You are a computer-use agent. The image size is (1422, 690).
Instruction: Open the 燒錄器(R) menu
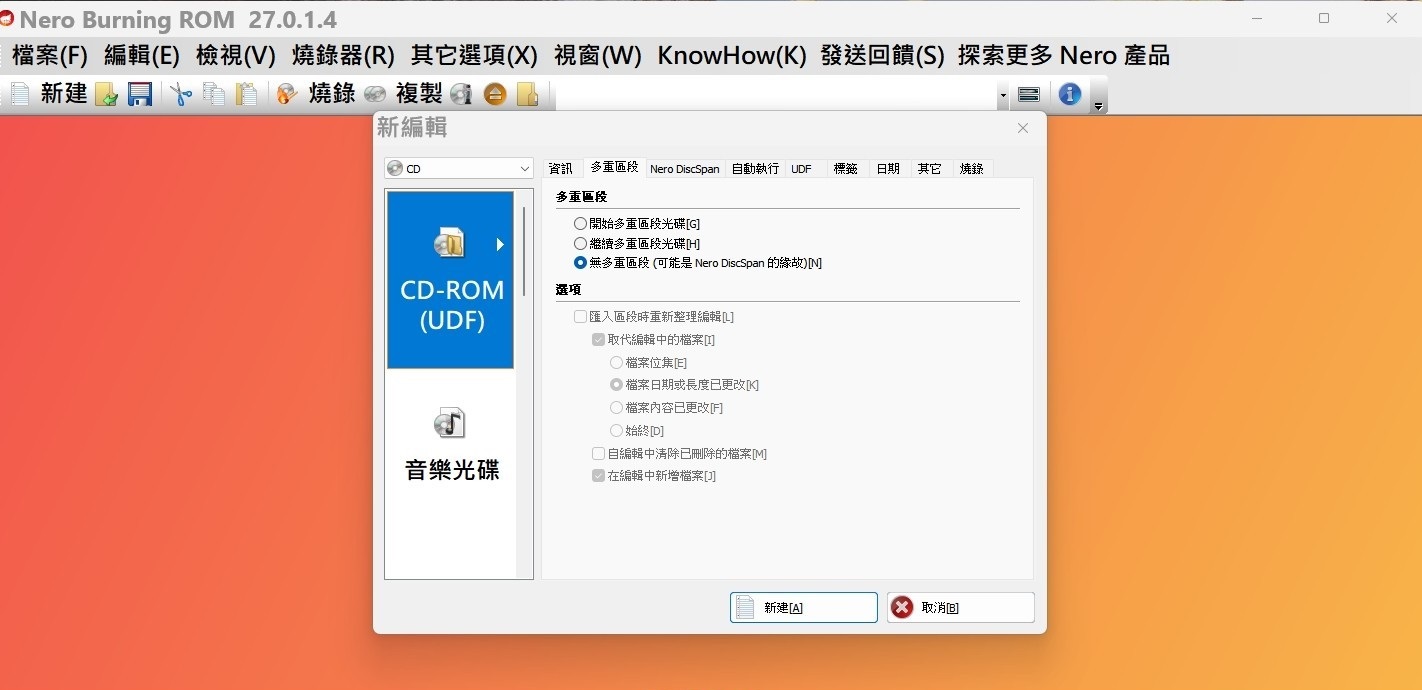pyautogui.click(x=343, y=56)
